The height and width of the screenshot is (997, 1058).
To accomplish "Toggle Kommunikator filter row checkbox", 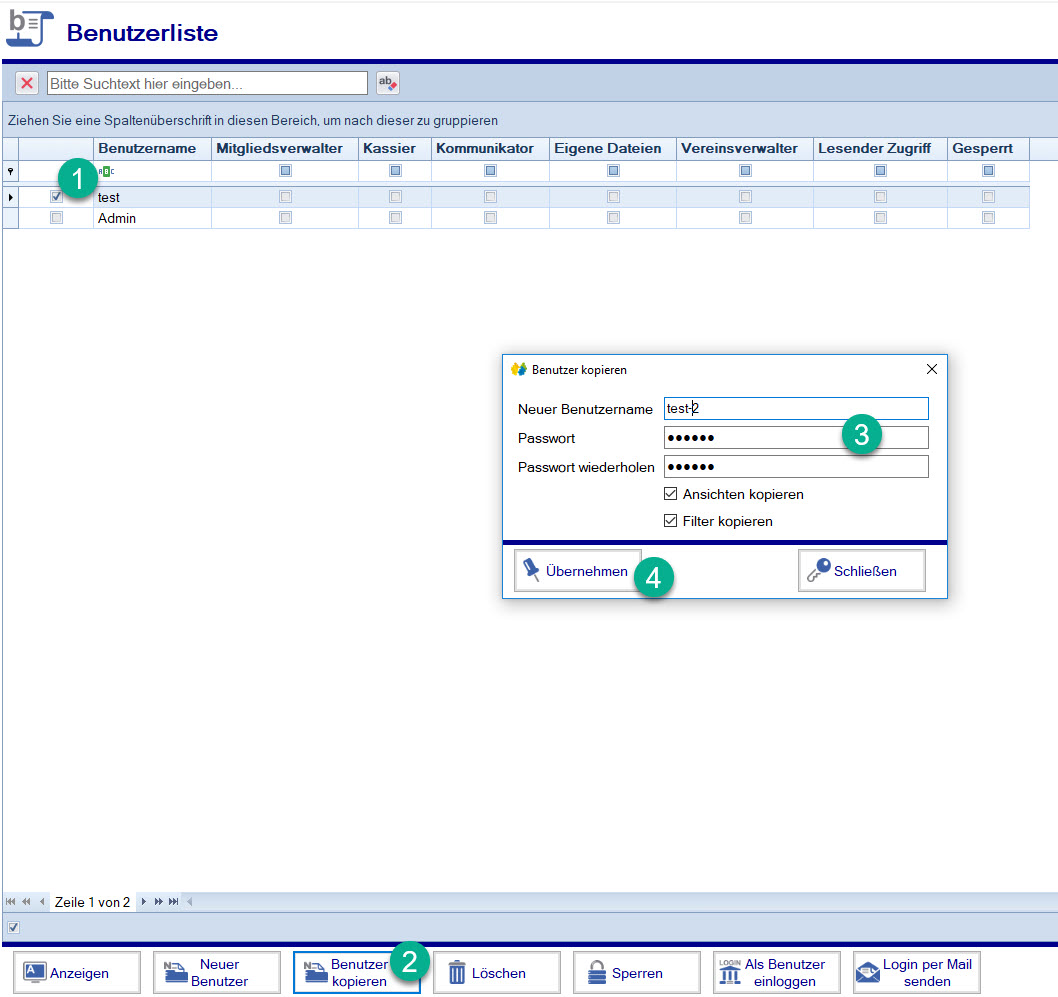I will pos(491,171).
